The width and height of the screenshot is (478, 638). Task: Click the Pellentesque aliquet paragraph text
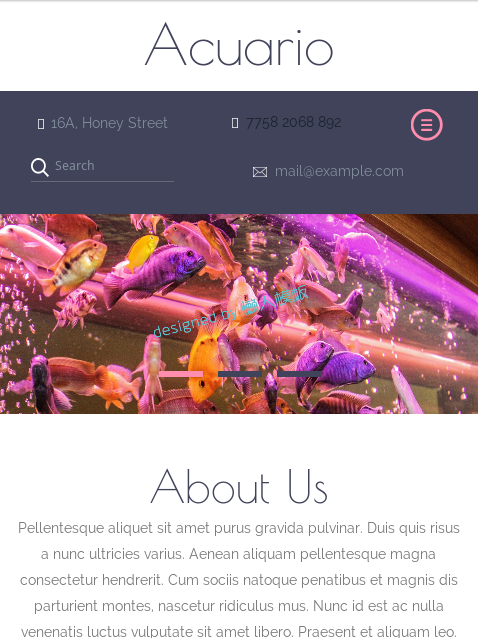tap(239, 580)
